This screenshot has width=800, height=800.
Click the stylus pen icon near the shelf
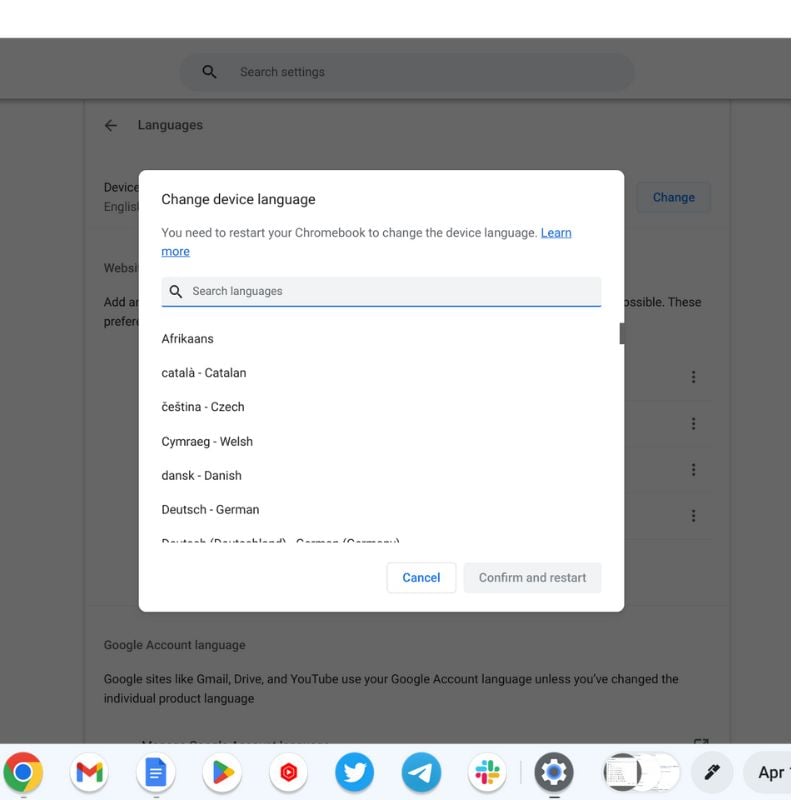(x=711, y=772)
